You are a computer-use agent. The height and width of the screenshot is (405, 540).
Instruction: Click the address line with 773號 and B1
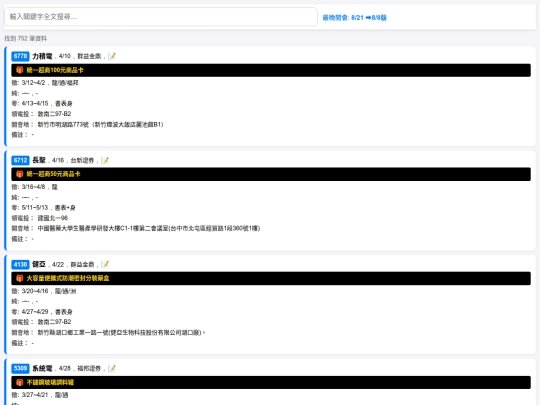(x=87, y=124)
